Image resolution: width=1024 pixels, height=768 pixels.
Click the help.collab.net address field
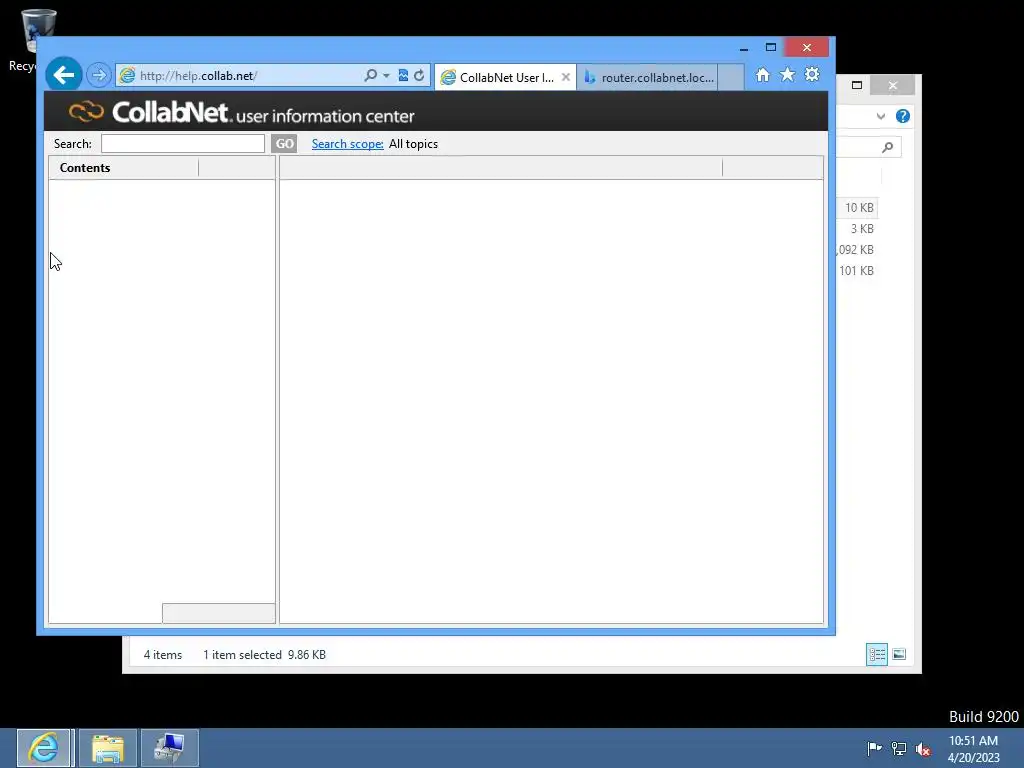pos(238,76)
